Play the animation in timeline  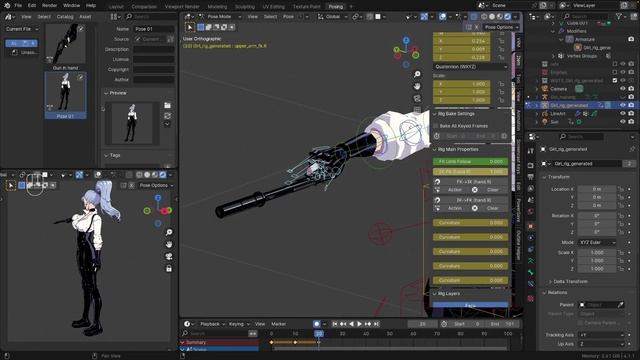tap(359, 324)
